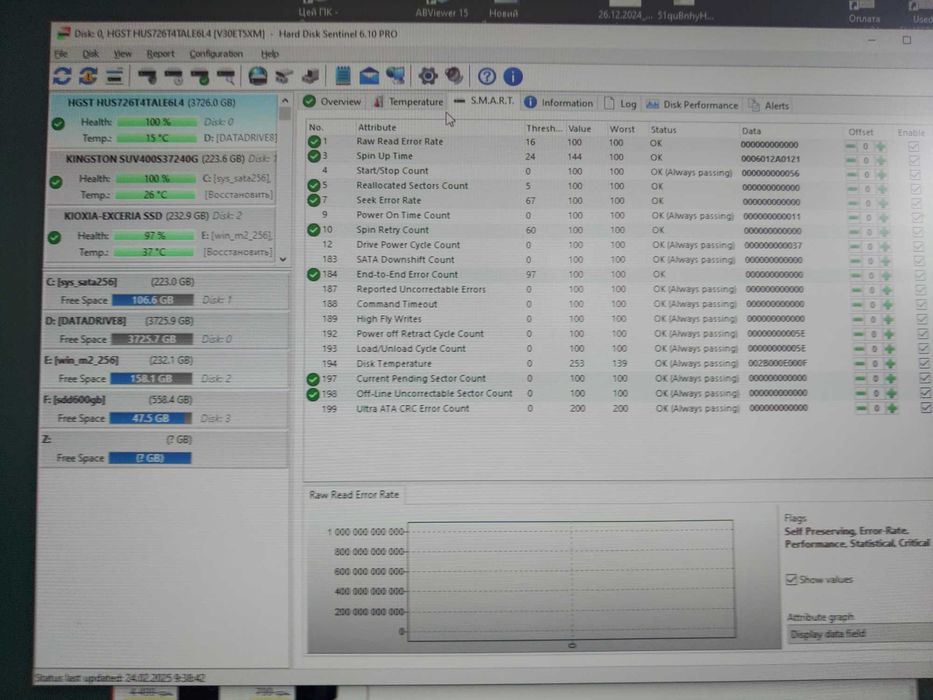Click the C: sys_sata256 free space bar
Screen dimensions: 933x700
152,300
